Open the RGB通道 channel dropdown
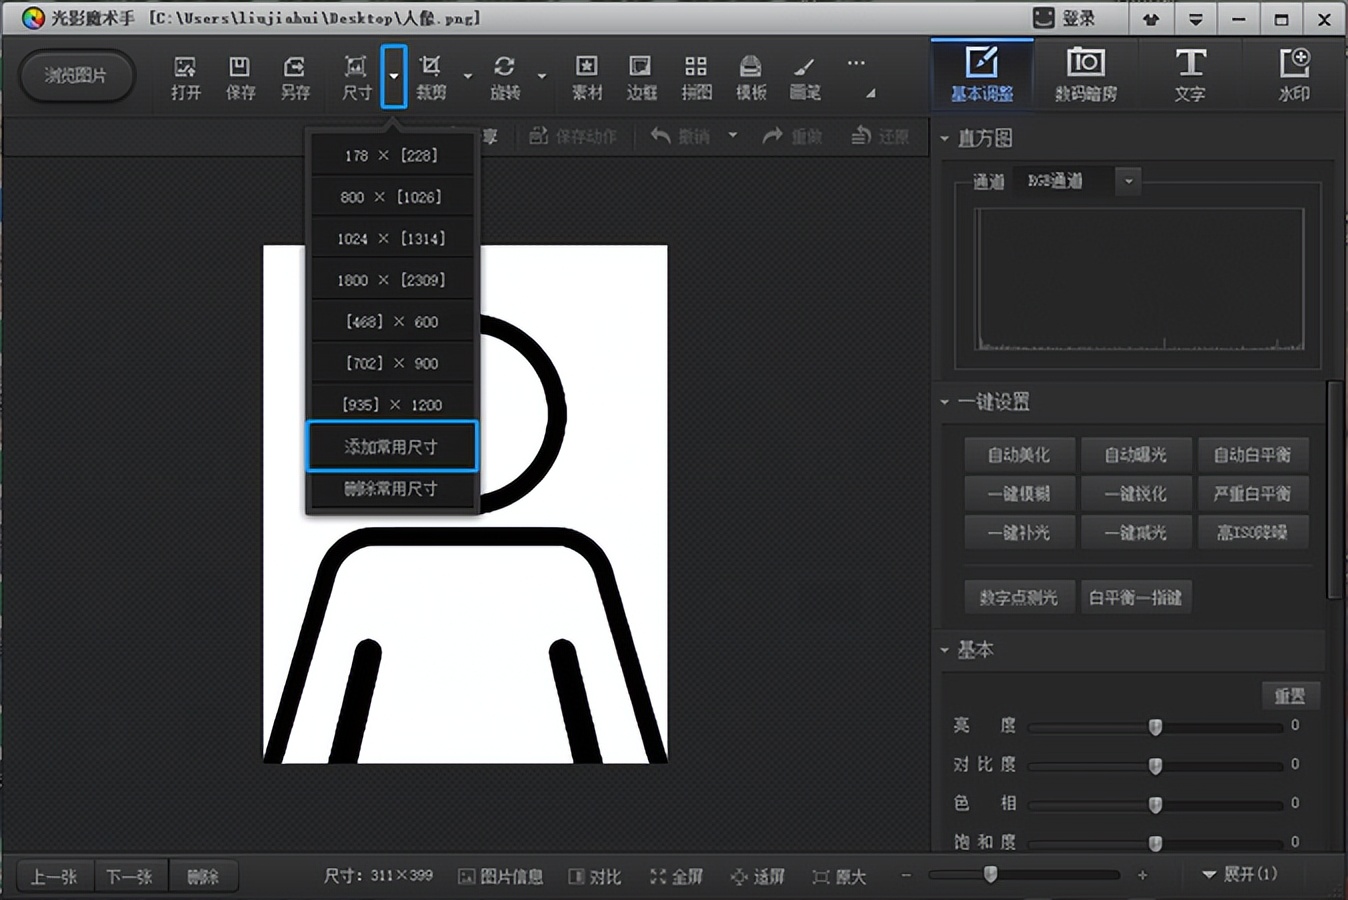The image size is (1348, 900). (1128, 181)
